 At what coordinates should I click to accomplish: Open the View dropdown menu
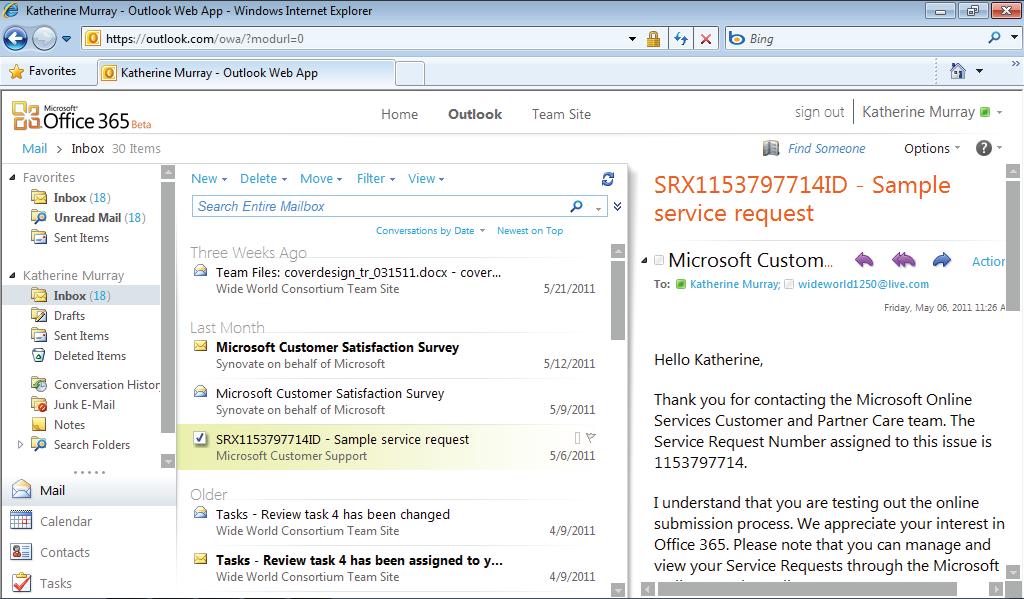426,179
